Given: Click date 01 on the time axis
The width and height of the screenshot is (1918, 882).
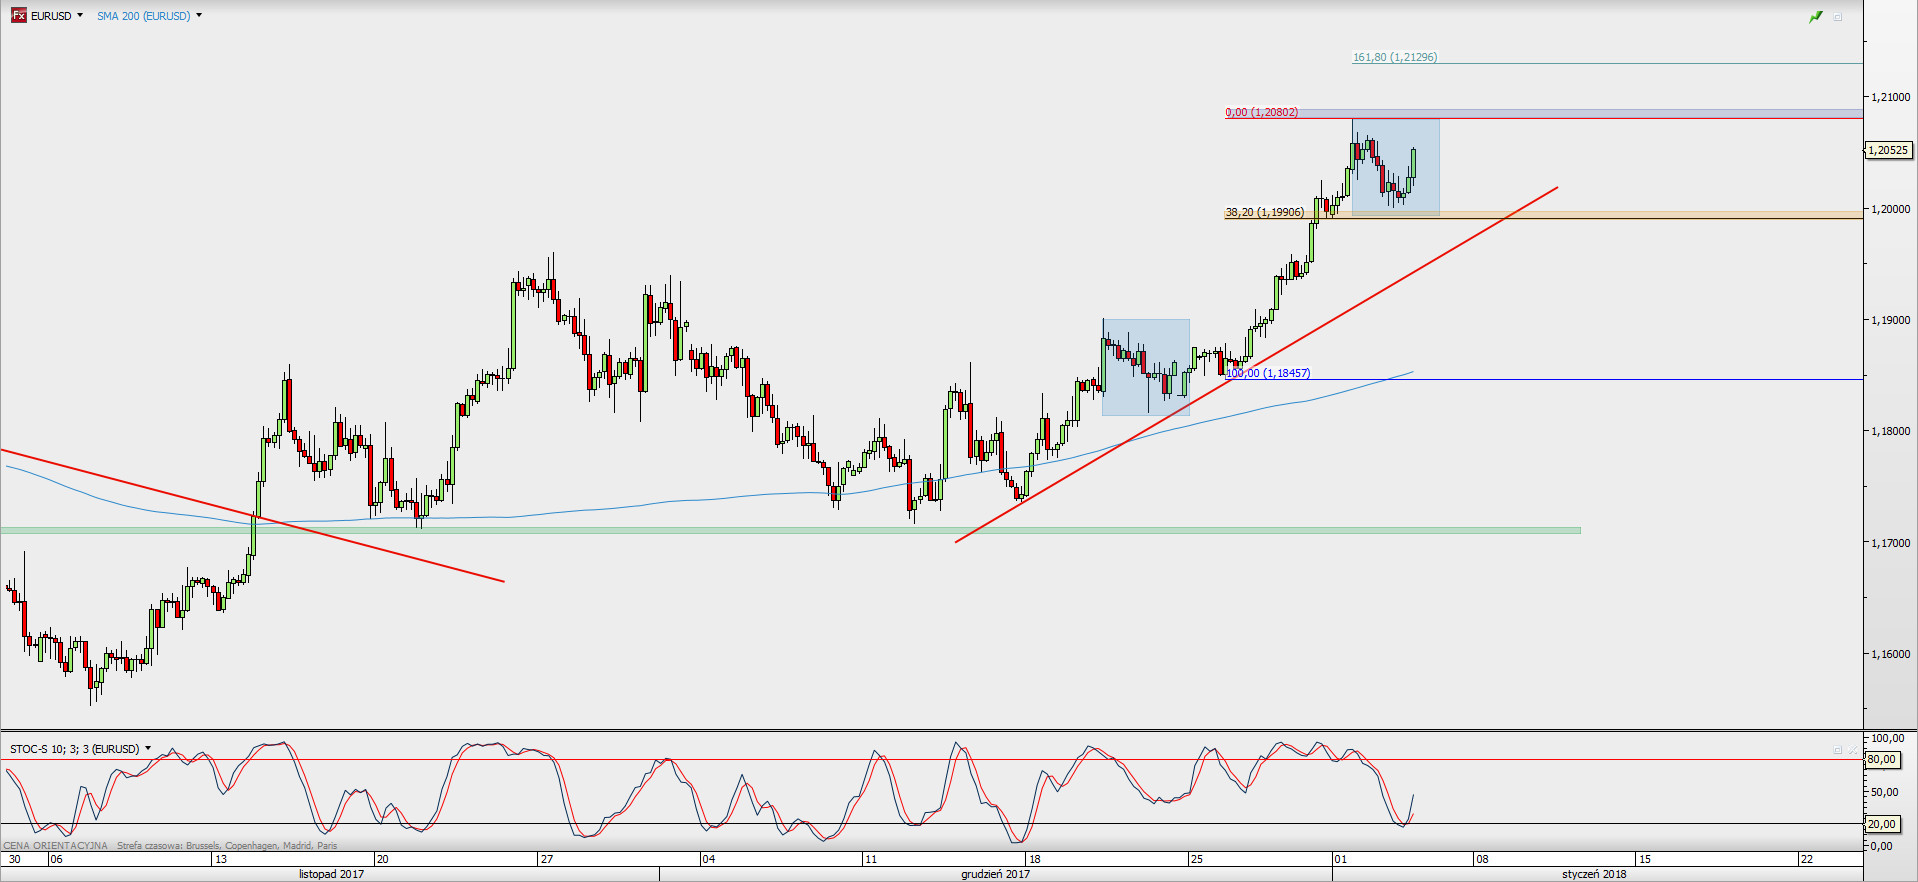Looking at the screenshot, I should coord(1341,859).
